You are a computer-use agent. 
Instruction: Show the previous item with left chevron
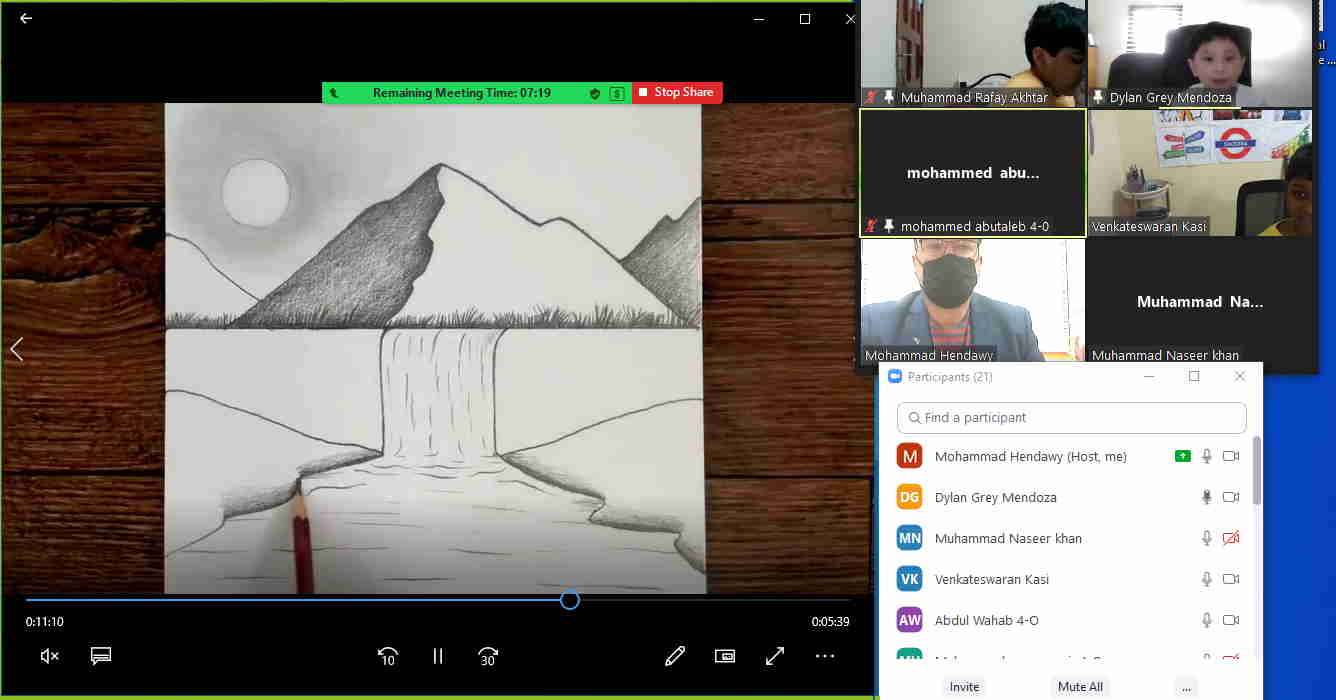[16, 349]
